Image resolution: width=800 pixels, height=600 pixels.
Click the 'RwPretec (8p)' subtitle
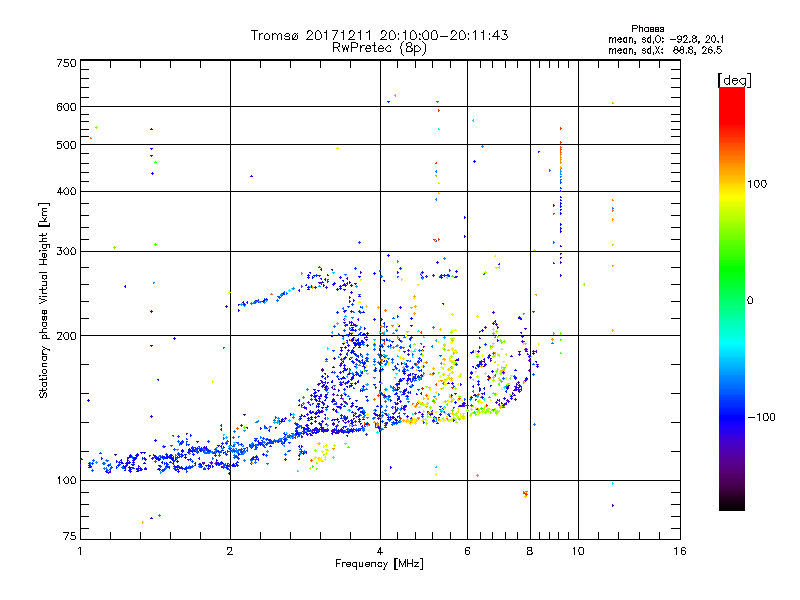pyautogui.click(x=379, y=48)
